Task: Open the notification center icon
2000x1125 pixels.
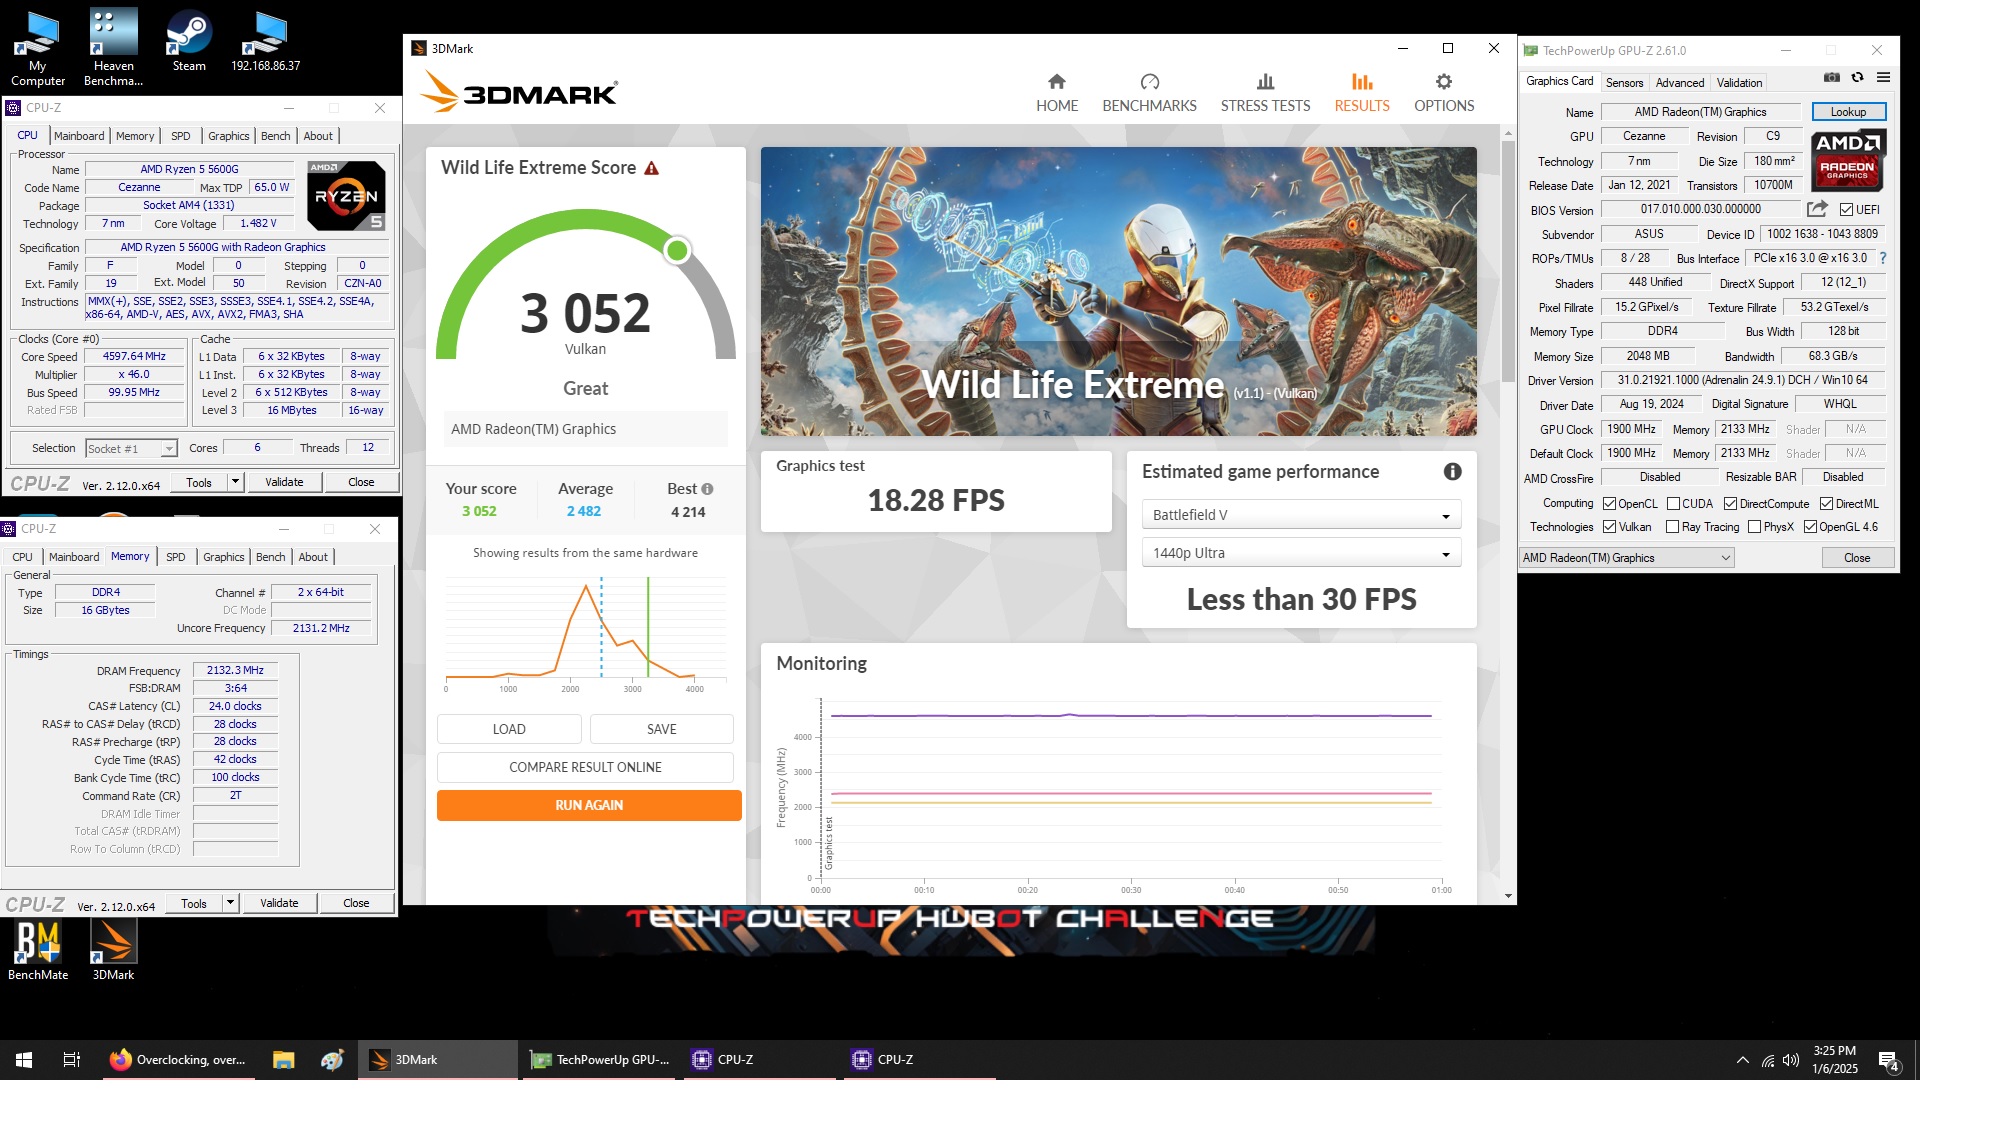Action: [1888, 1060]
